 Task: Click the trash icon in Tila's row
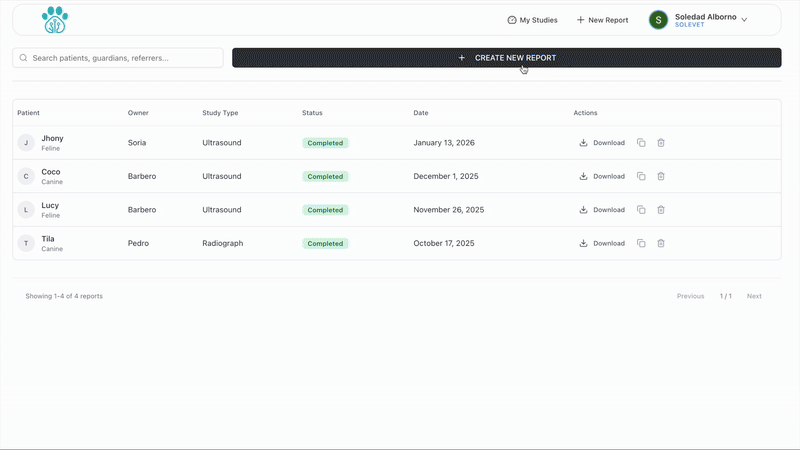[x=661, y=243]
